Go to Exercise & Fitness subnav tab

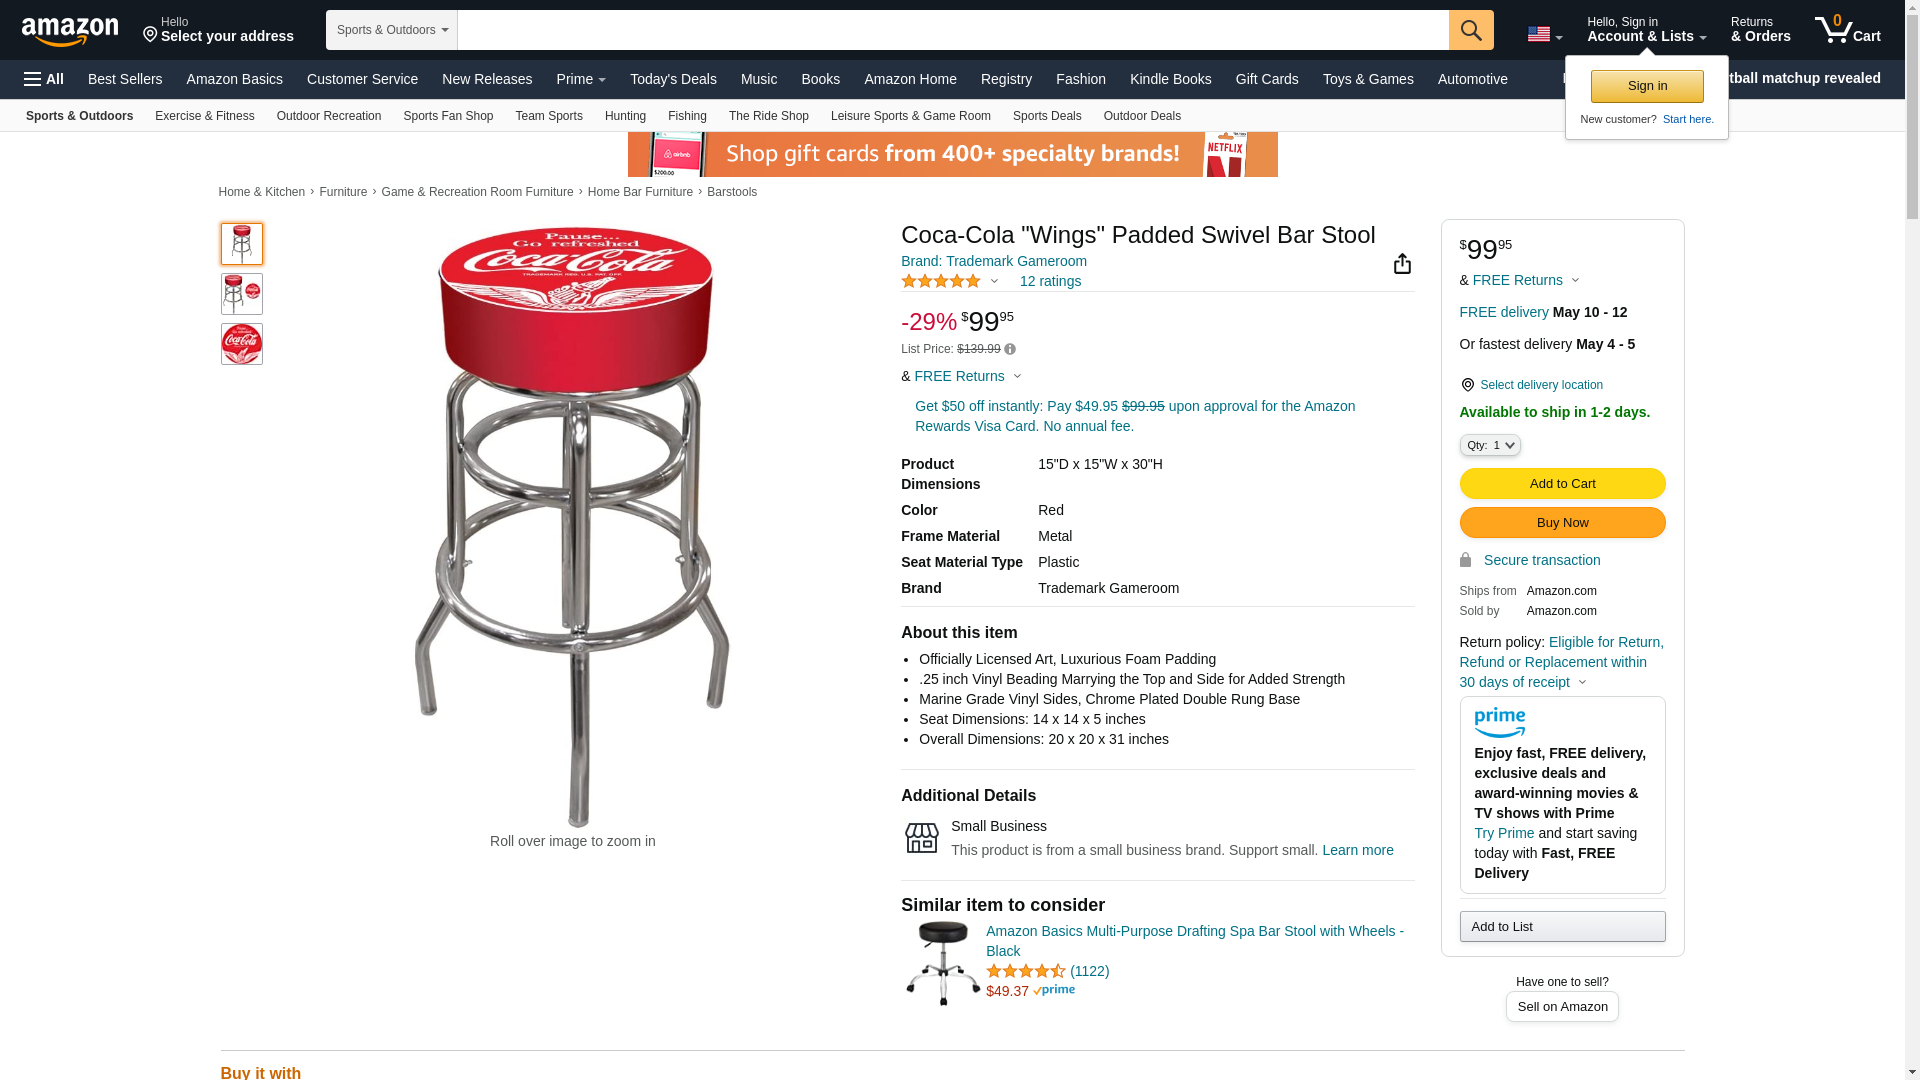204,116
